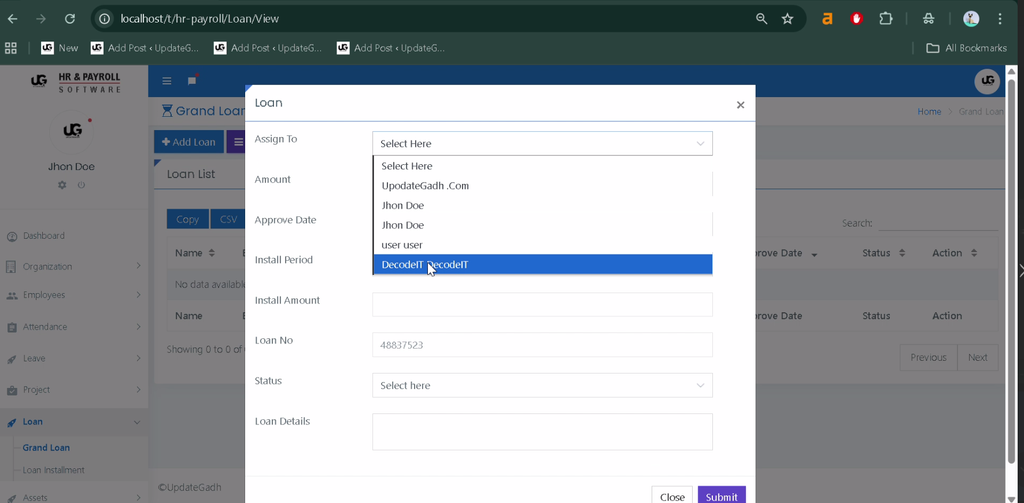Open the red shield extension icon

[857, 19]
